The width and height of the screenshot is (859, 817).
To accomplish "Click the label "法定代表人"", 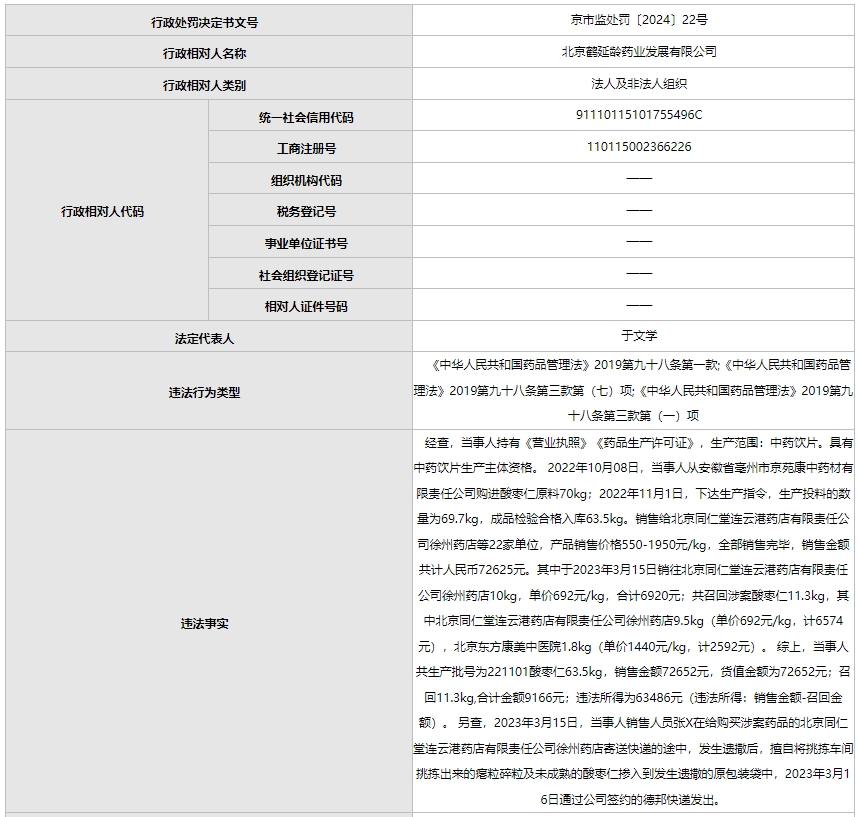I will coord(204,339).
